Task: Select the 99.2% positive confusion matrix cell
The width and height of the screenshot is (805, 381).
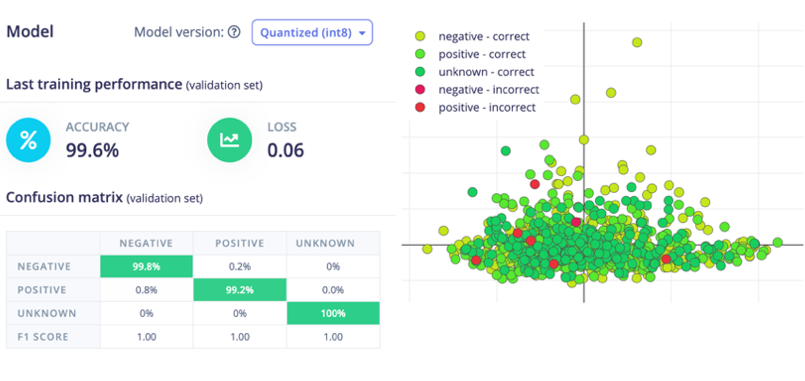Action: [240, 290]
